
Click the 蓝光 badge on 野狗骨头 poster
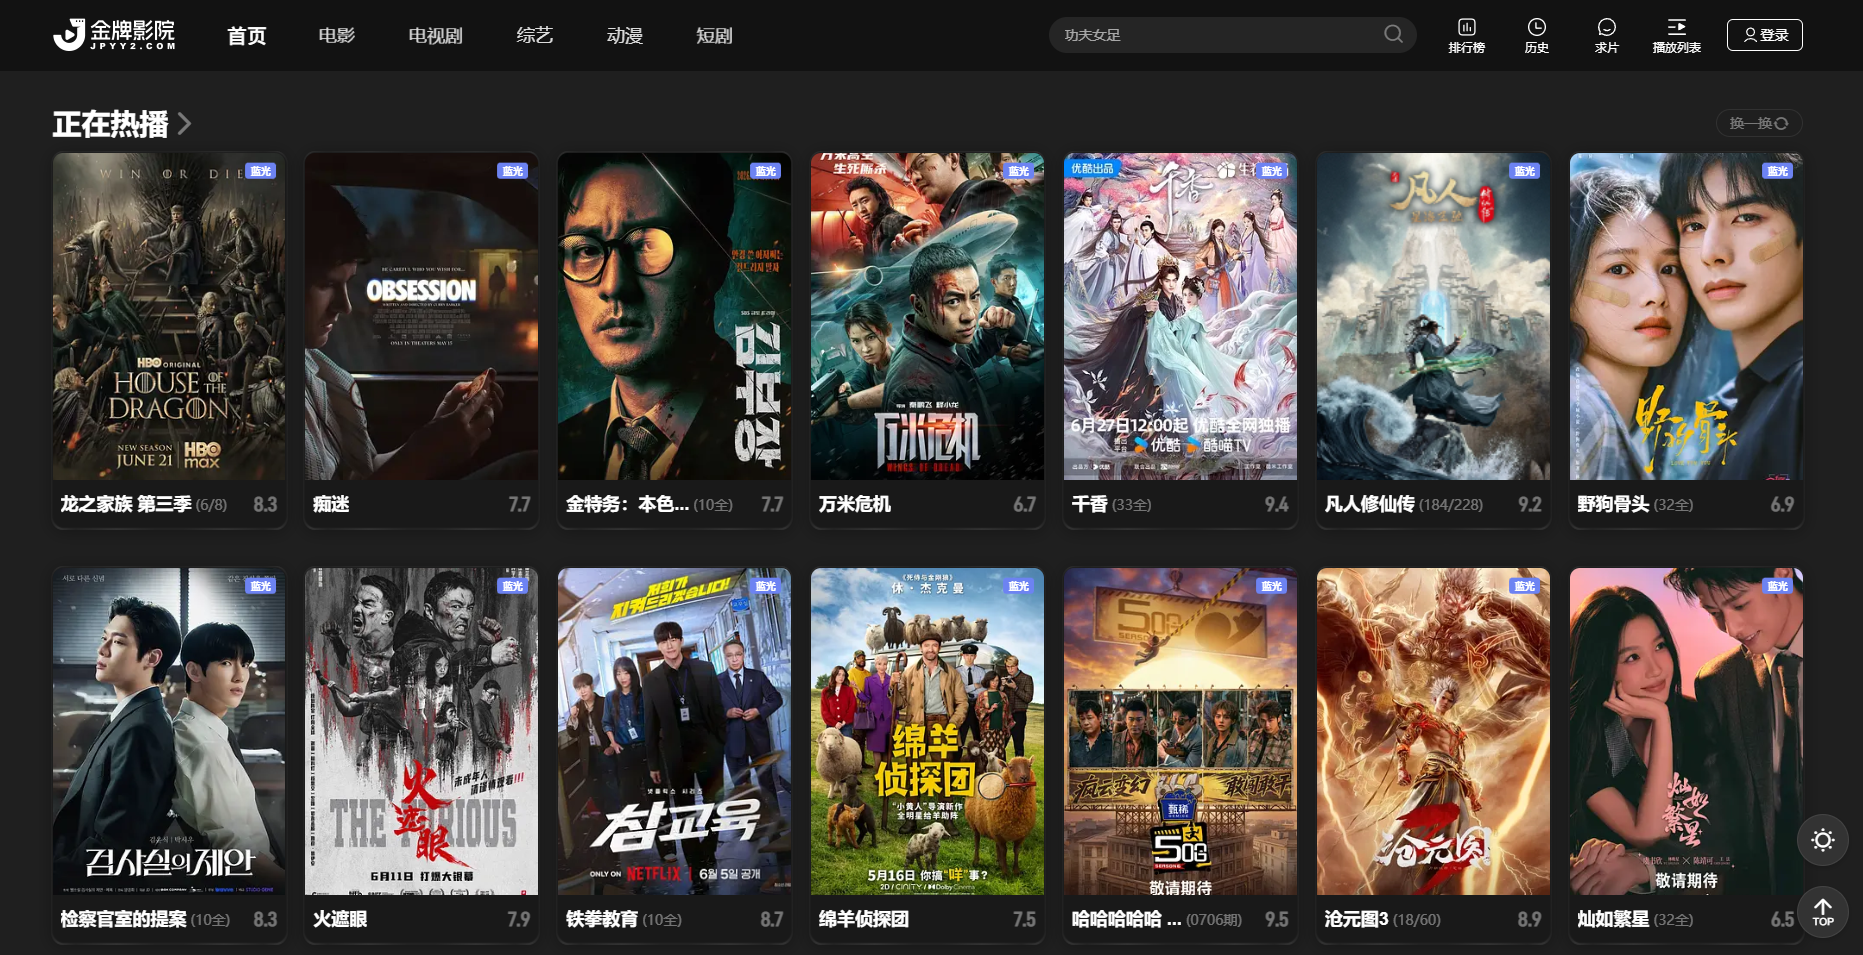1778,171
